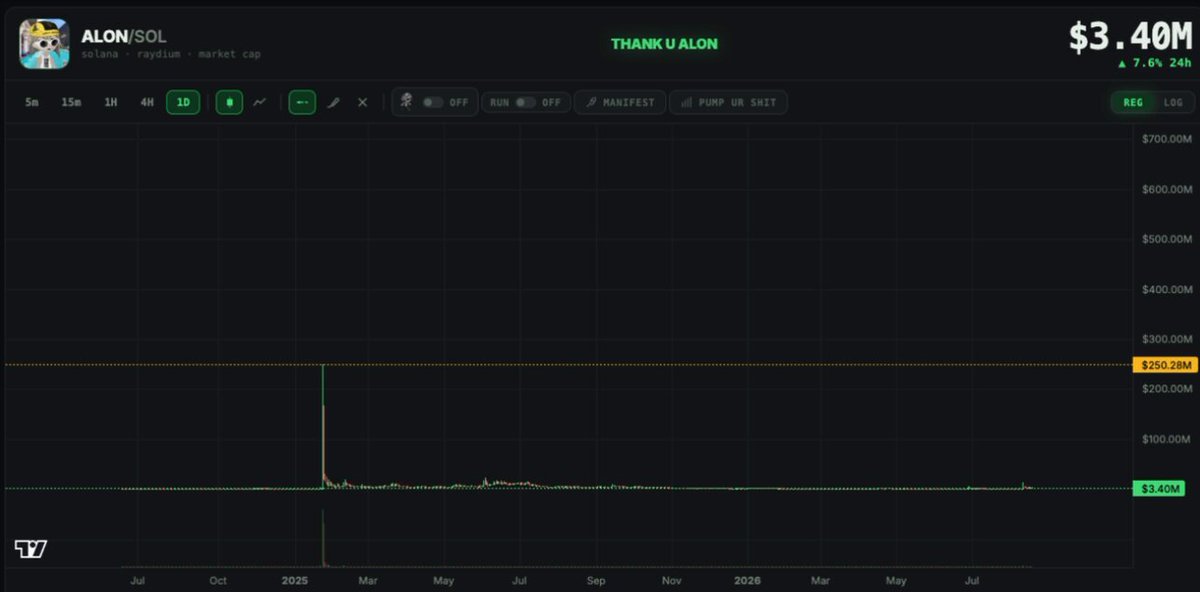The image size is (1200, 592).
Task: Click the 7.6% 24h change indicator
Action: (x=1155, y=63)
